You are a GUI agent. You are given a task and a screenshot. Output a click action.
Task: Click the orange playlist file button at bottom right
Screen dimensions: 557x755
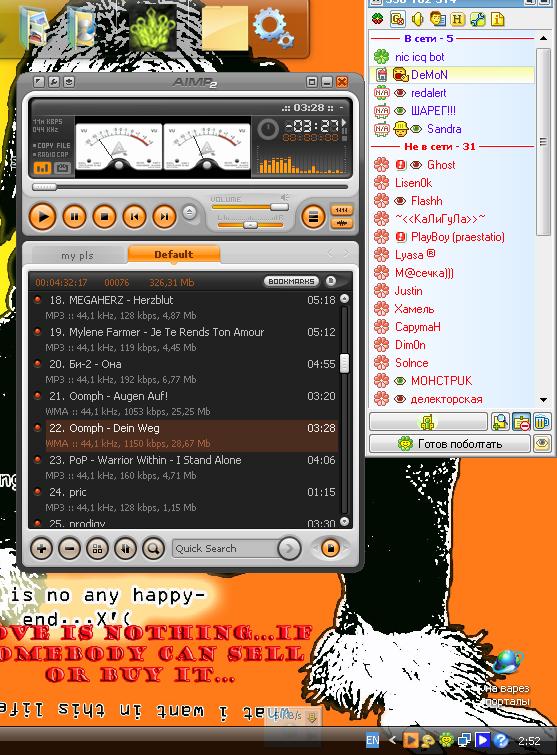point(330,548)
